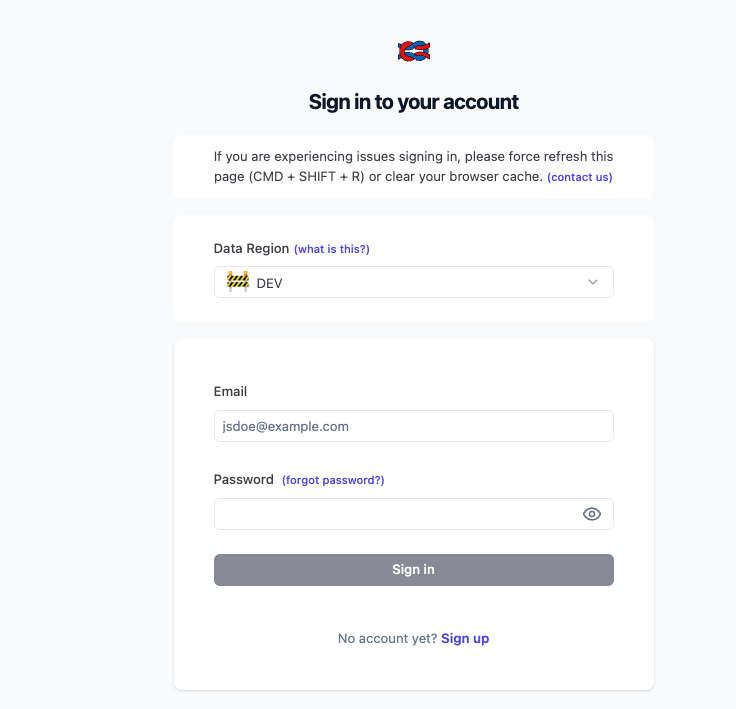Viewport: 736px width, 709px height.
Task: Toggle password visibility with the eye icon
Action: click(591, 514)
